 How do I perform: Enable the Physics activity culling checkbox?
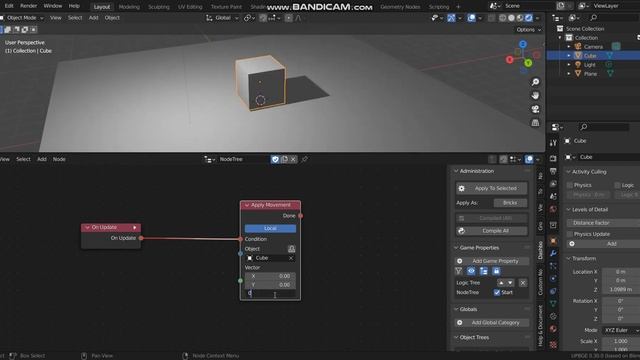click(570, 185)
